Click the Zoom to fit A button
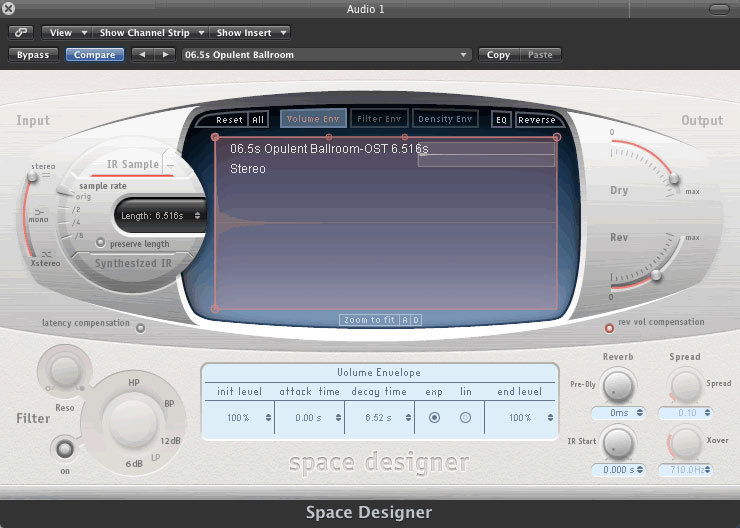 pyautogui.click(x=405, y=320)
